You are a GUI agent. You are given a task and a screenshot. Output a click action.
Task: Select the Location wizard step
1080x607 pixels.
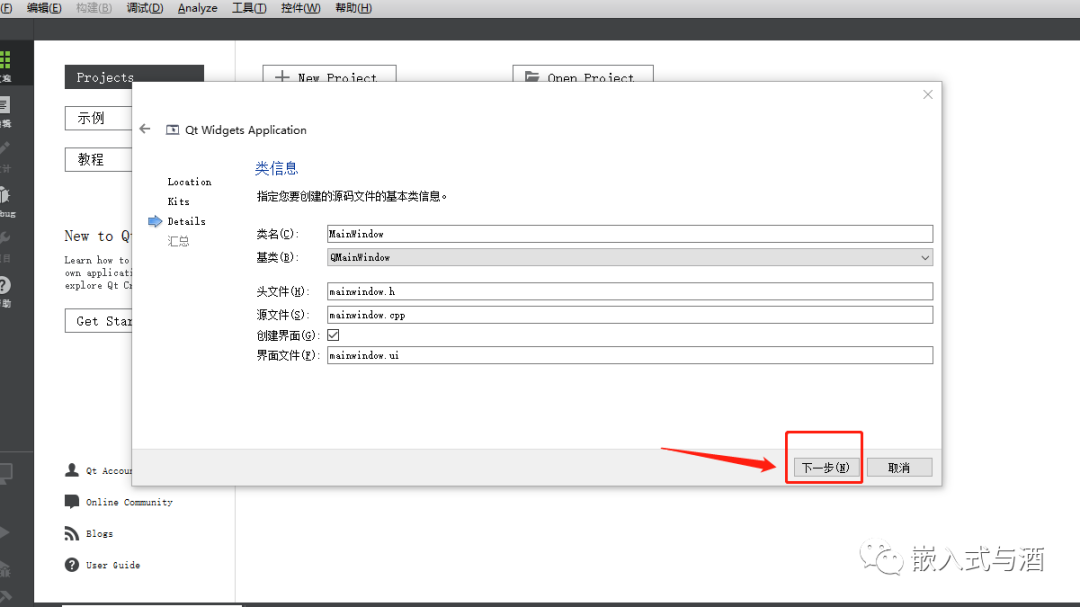189,182
